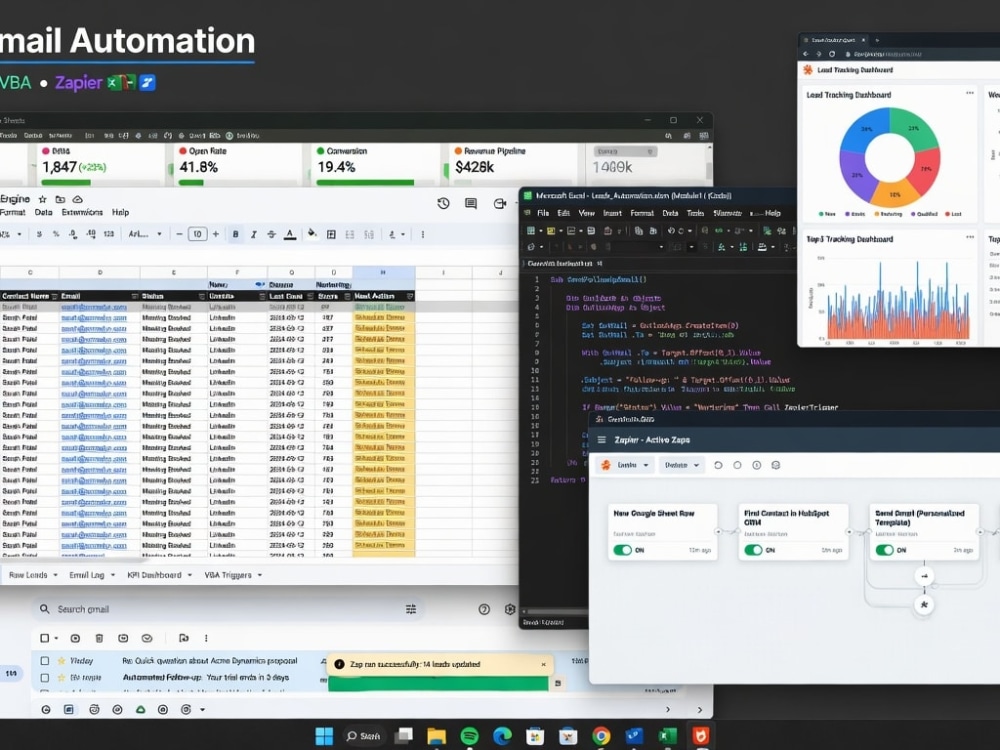Apply strikethrough in Sheets toolbar
Screen dimensions: 1000x750
(272, 235)
